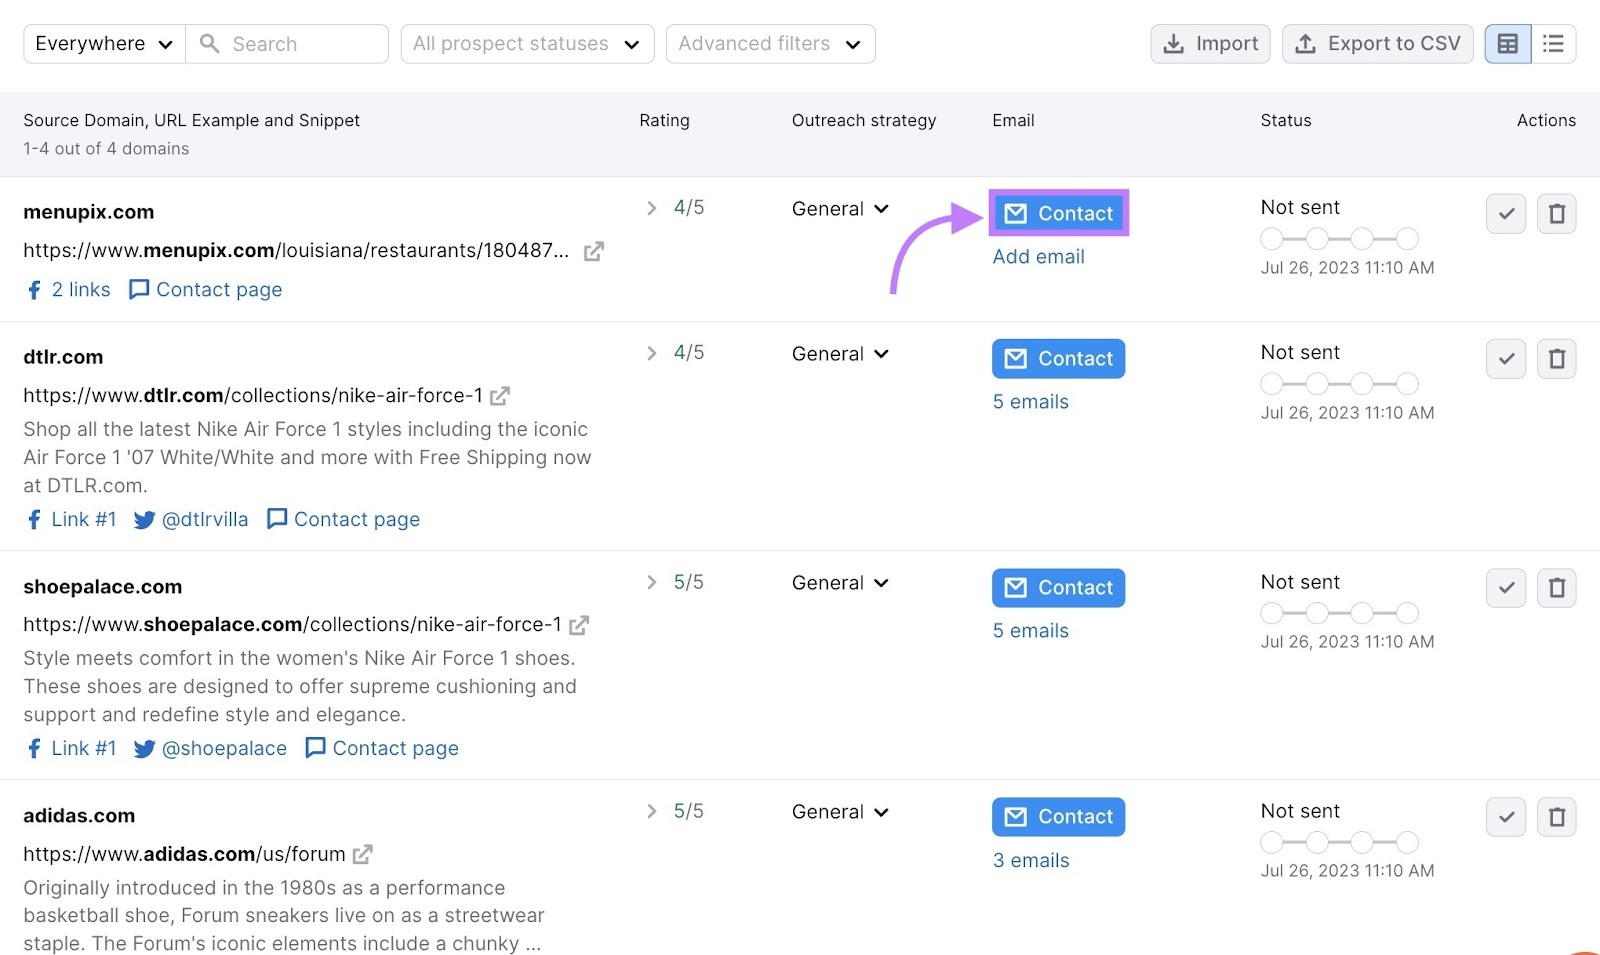Switch to table view
The height and width of the screenshot is (955, 1600).
pyautogui.click(x=1507, y=43)
